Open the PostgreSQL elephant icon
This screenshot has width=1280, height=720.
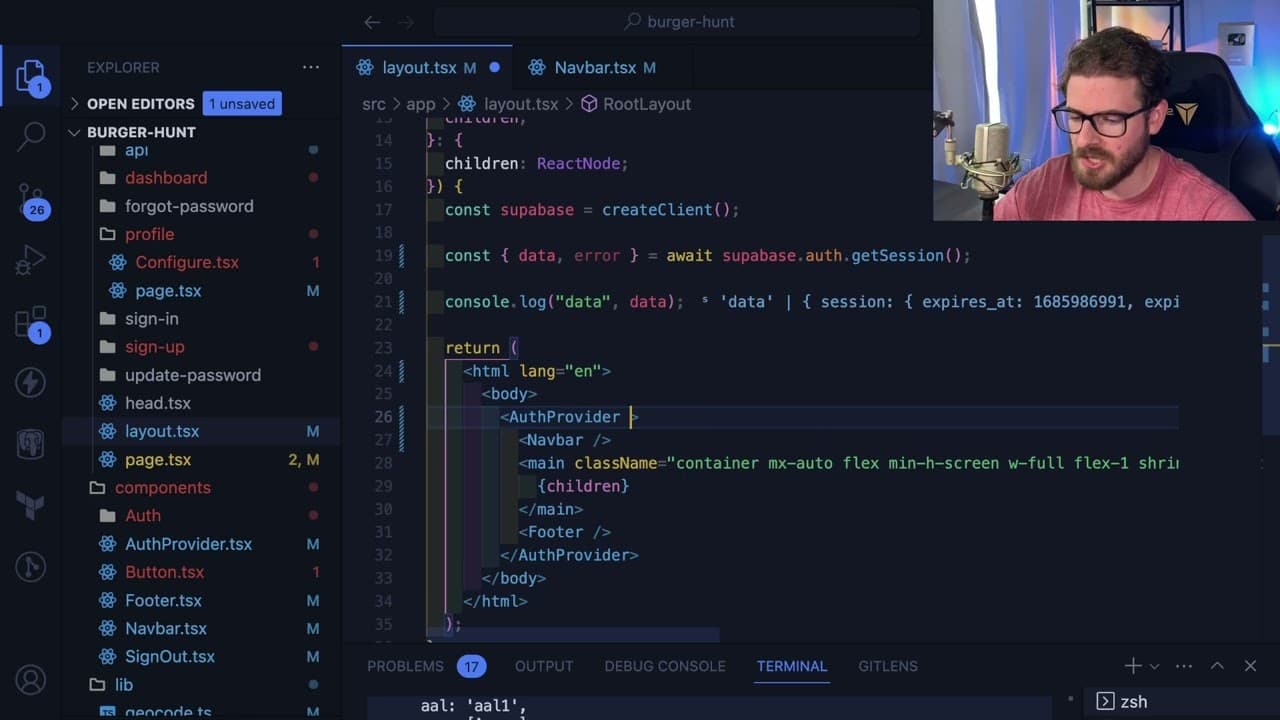point(30,443)
